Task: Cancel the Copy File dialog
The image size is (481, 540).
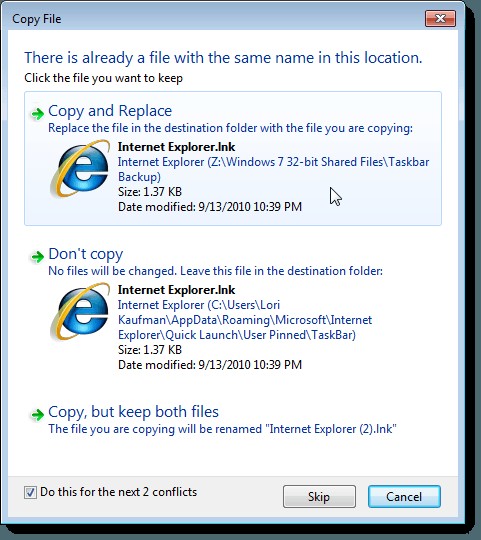Action: pos(404,497)
